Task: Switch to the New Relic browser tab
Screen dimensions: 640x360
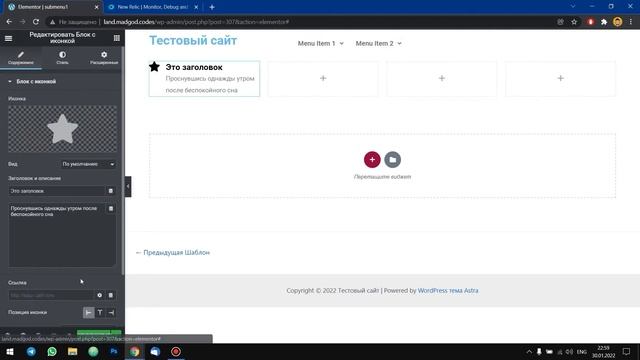Action: (x=152, y=7)
